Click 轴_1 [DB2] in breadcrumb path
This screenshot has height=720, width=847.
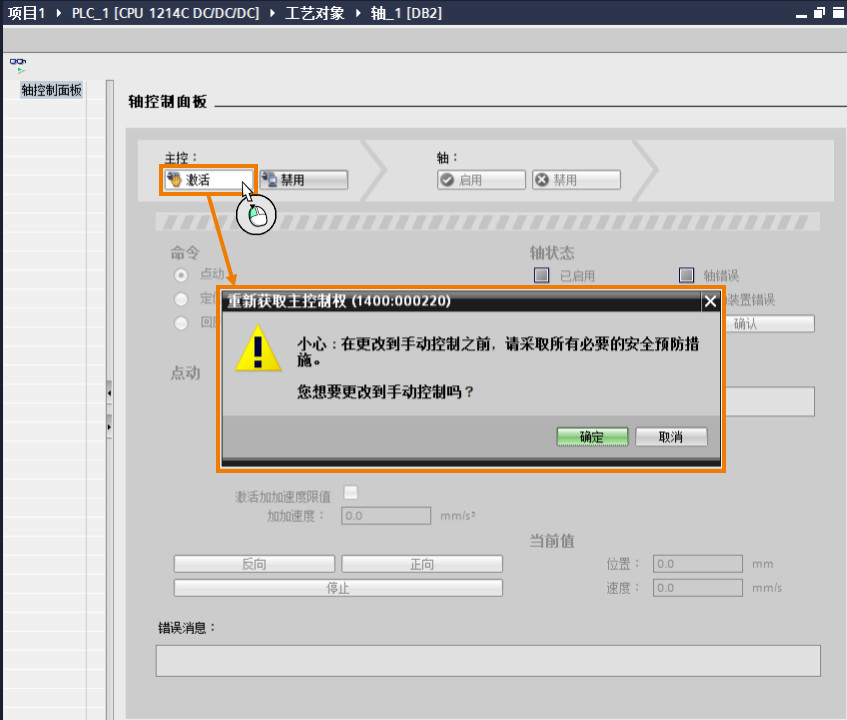coord(406,13)
